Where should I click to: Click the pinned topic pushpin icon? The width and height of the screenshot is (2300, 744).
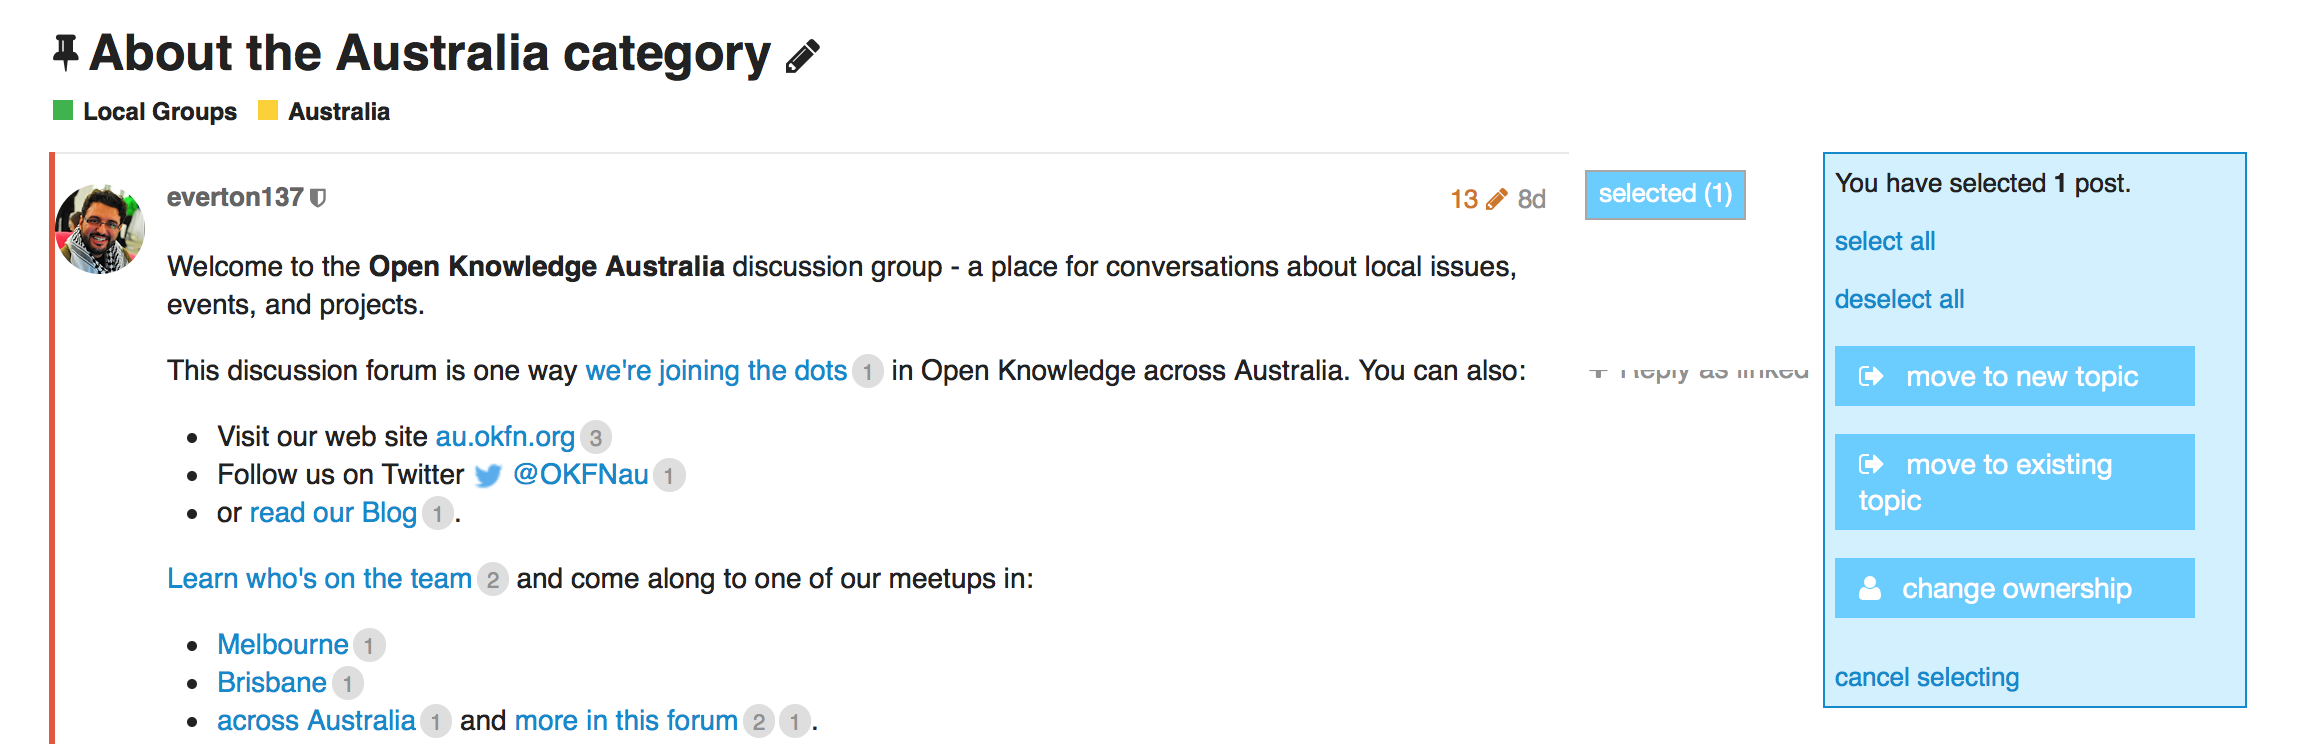(x=66, y=53)
